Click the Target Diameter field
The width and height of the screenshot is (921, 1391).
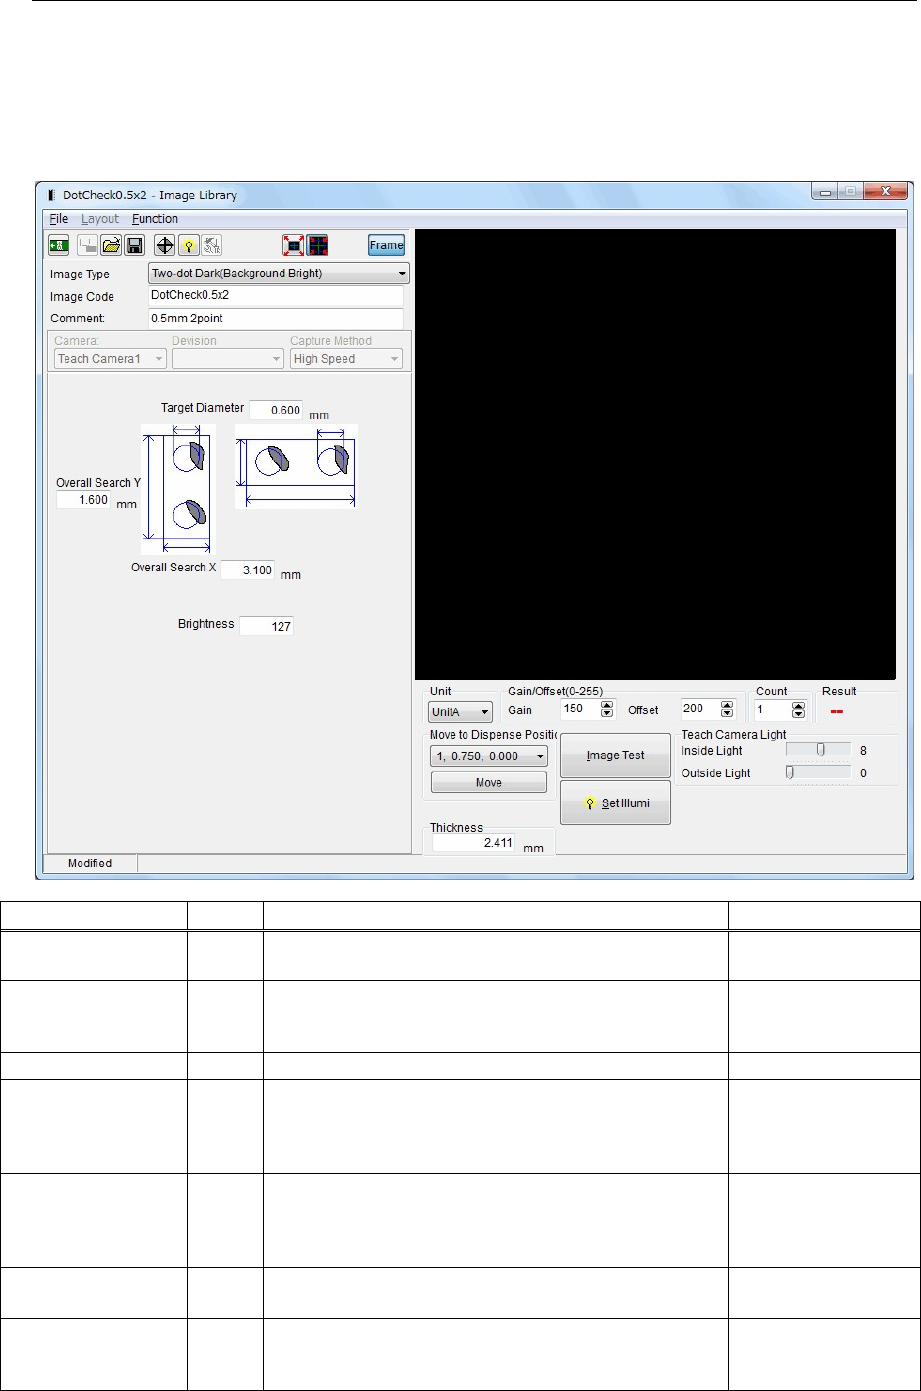click(276, 409)
